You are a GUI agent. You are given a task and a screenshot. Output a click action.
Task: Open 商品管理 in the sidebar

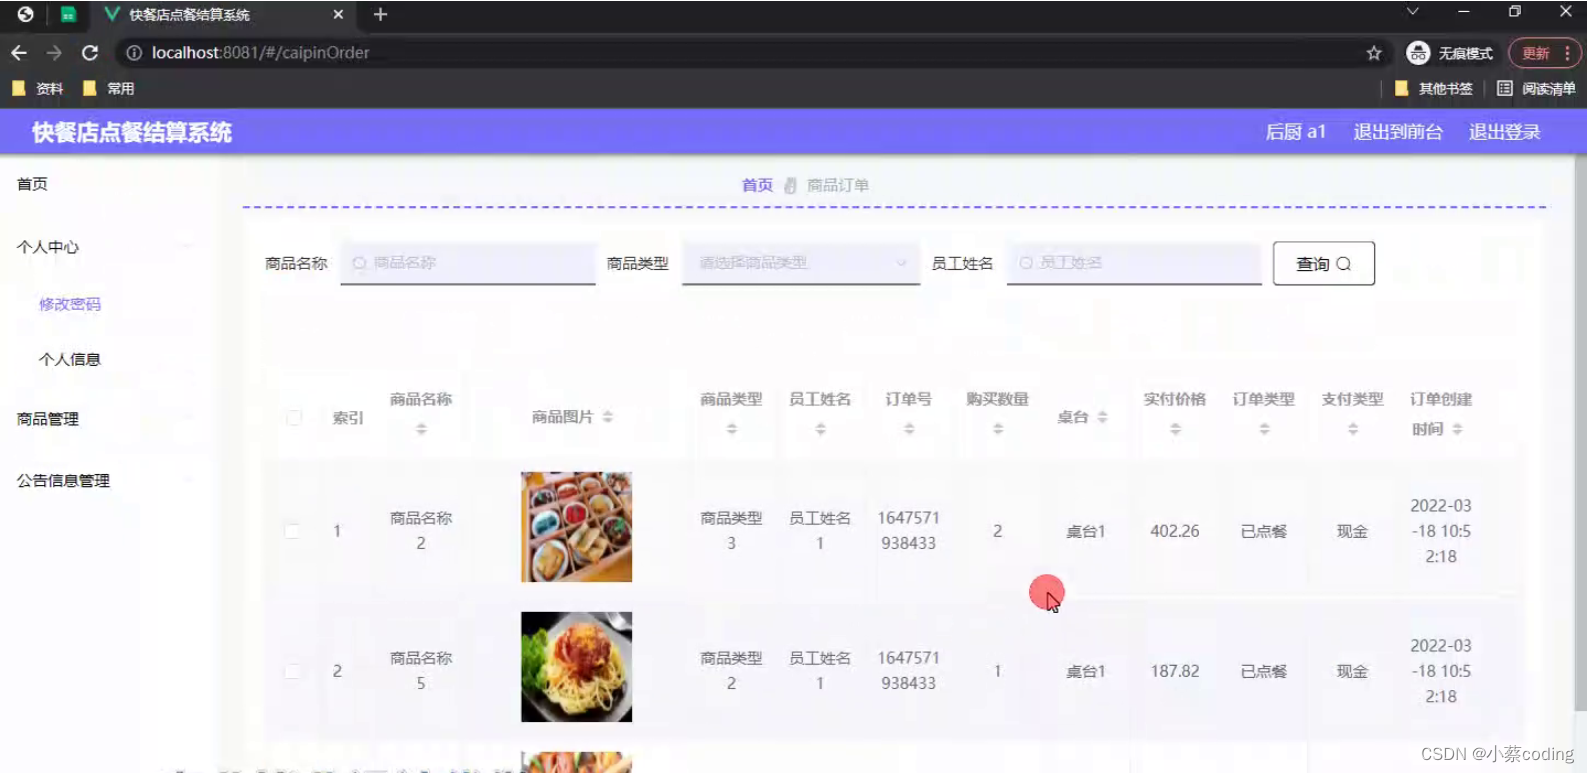pyautogui.click(x=48, y=419)
